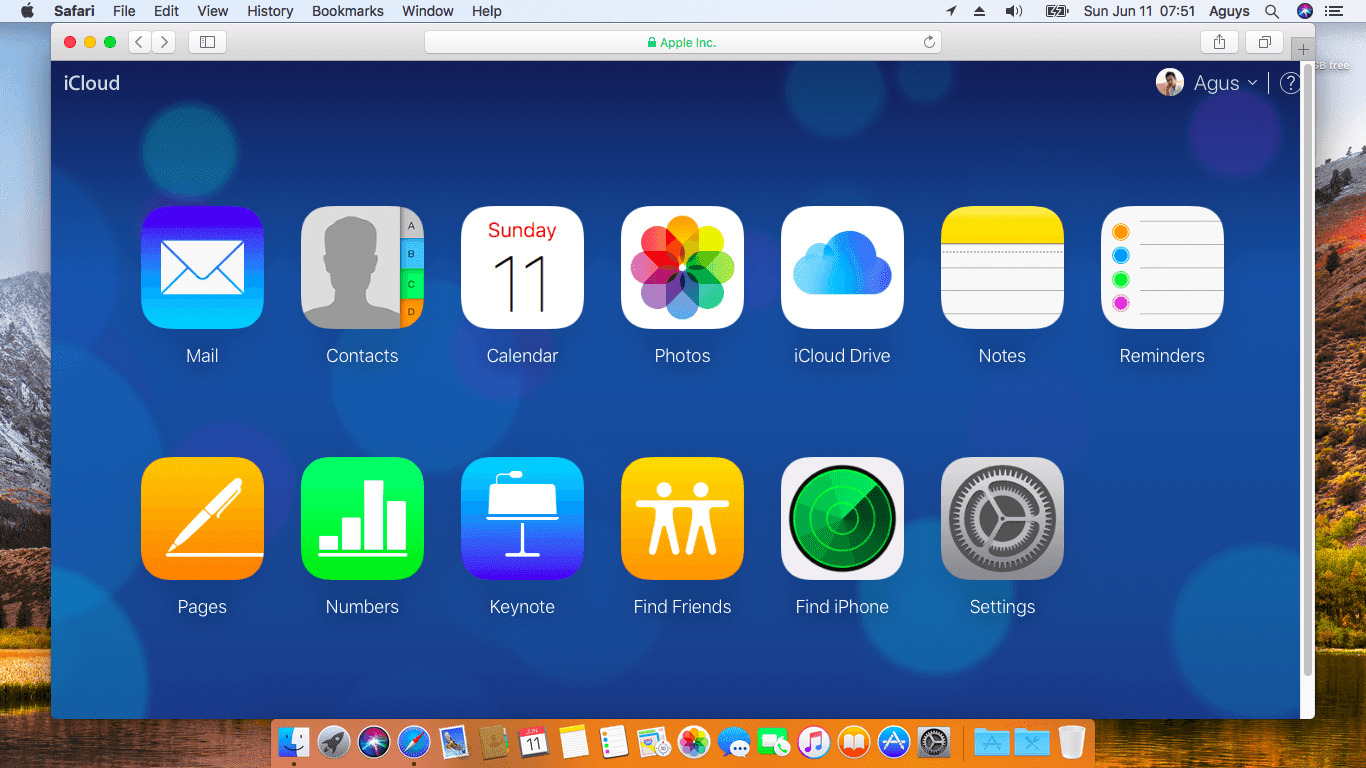Open the History menu
1366x768 pixels.
(270, 11)
